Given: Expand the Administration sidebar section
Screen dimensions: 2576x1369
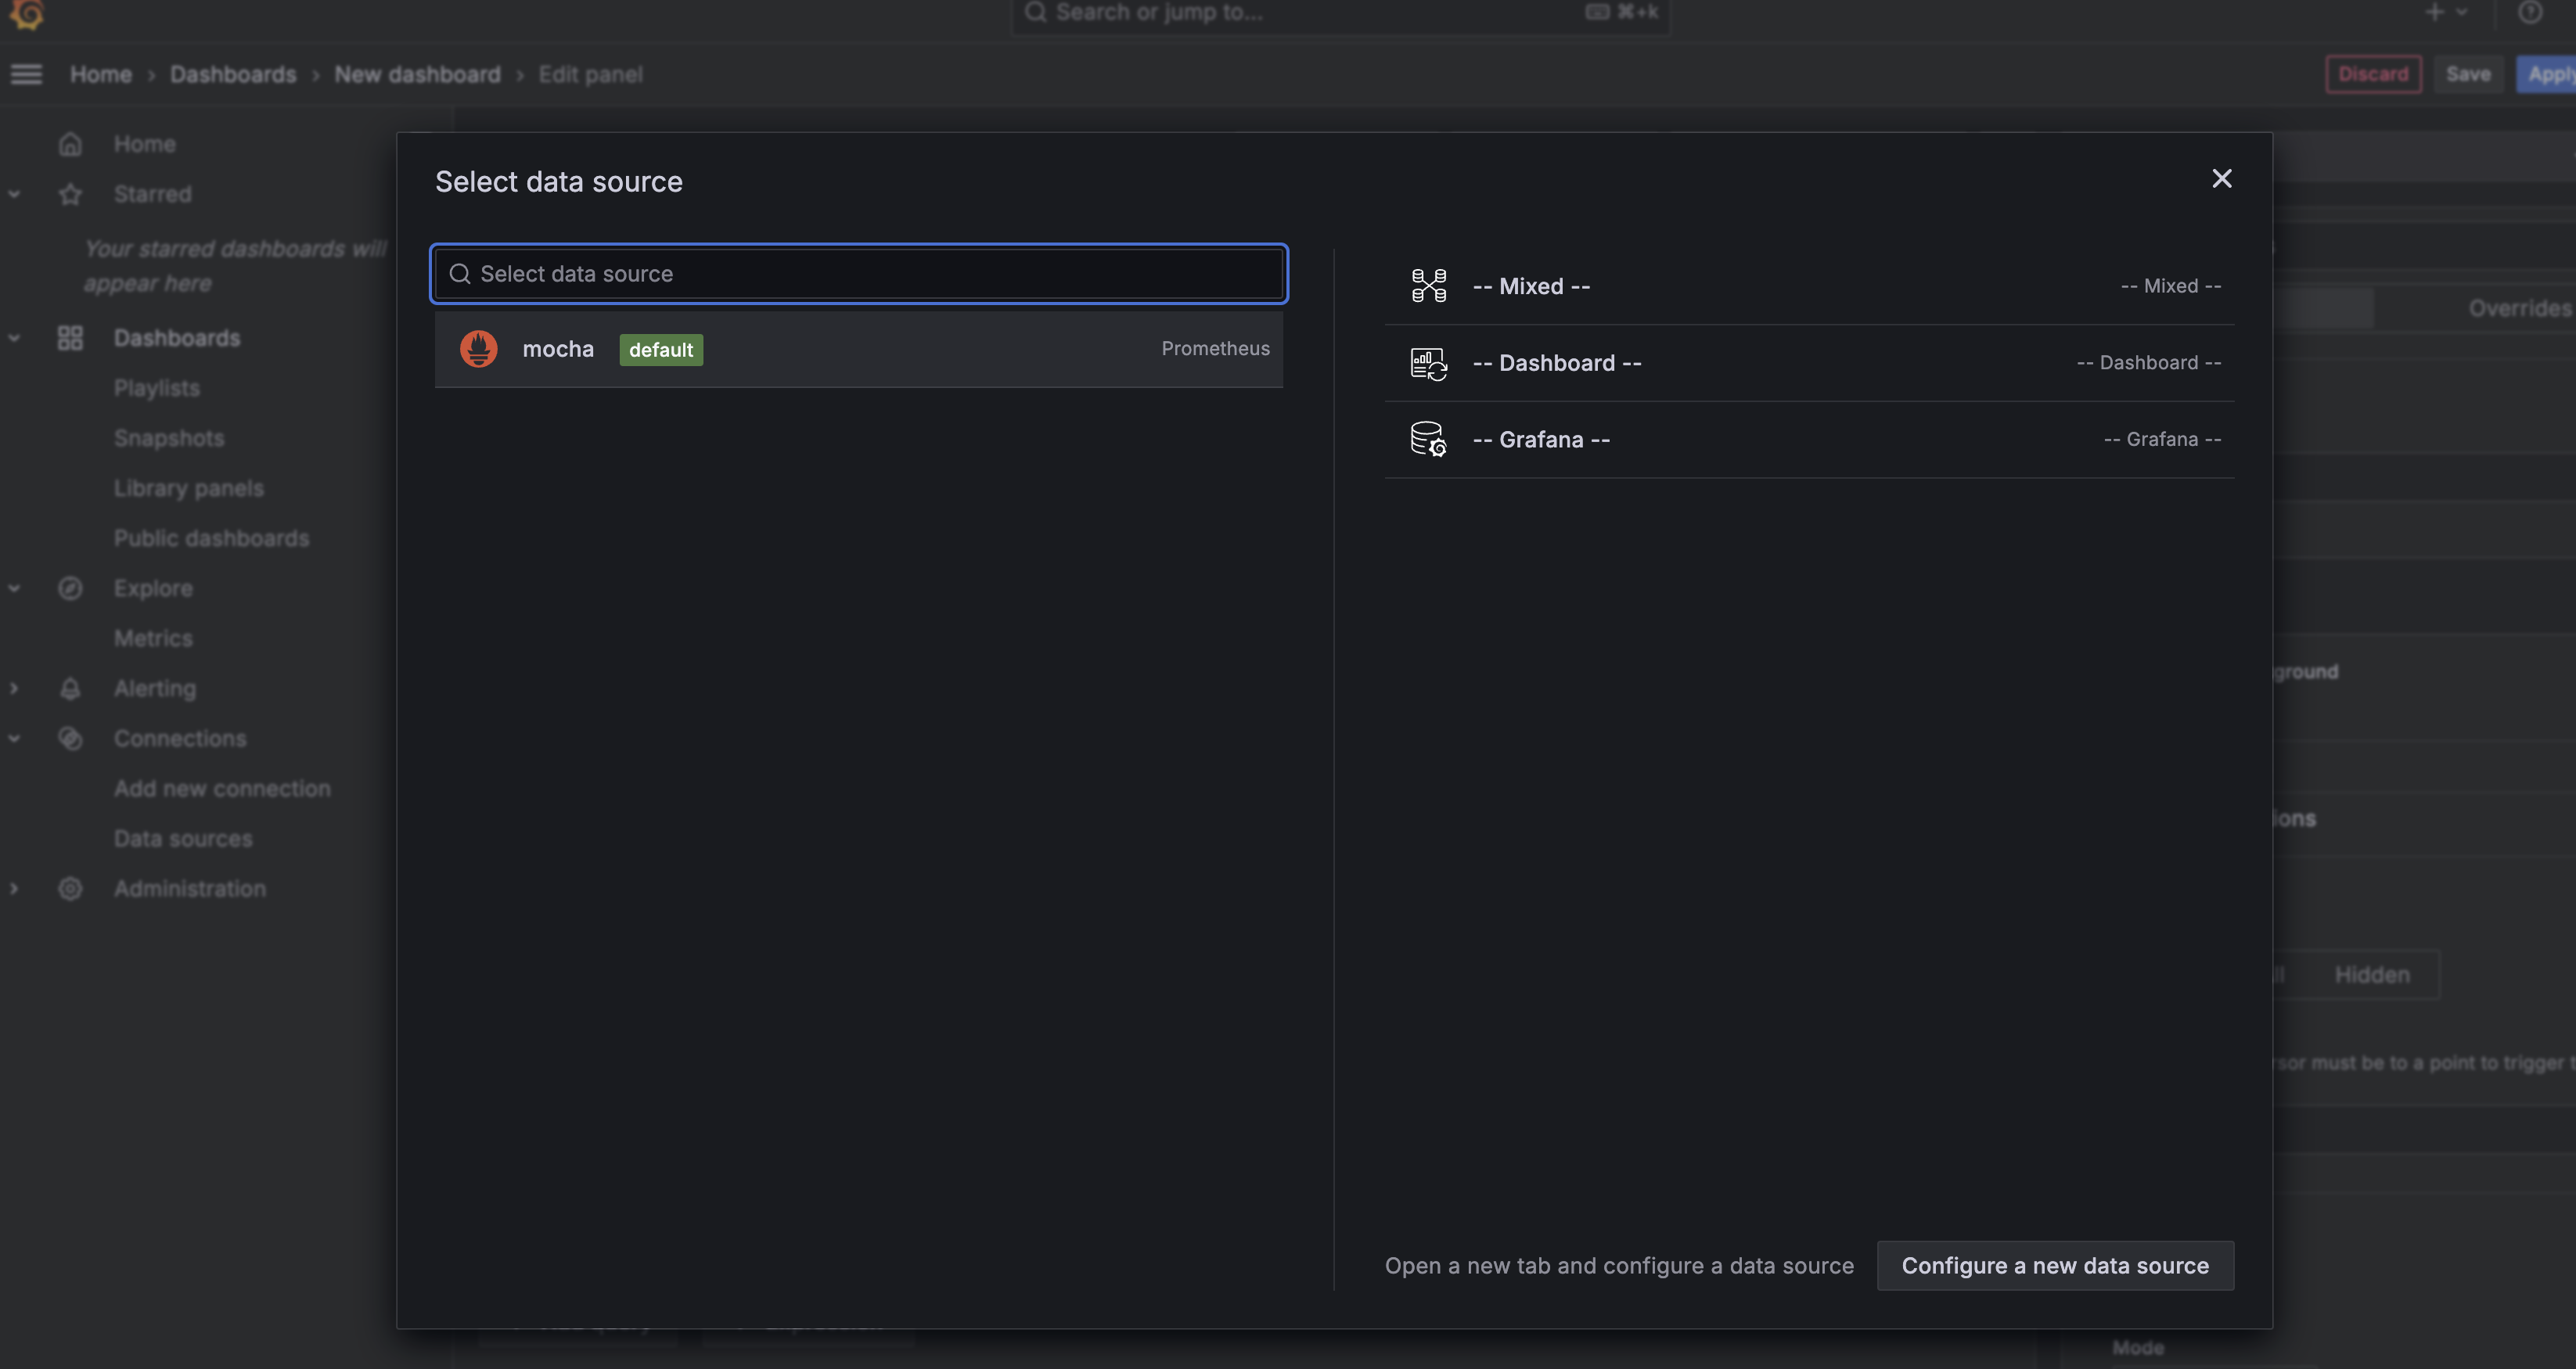Looking at the screenshot, I should click(14, 888).
